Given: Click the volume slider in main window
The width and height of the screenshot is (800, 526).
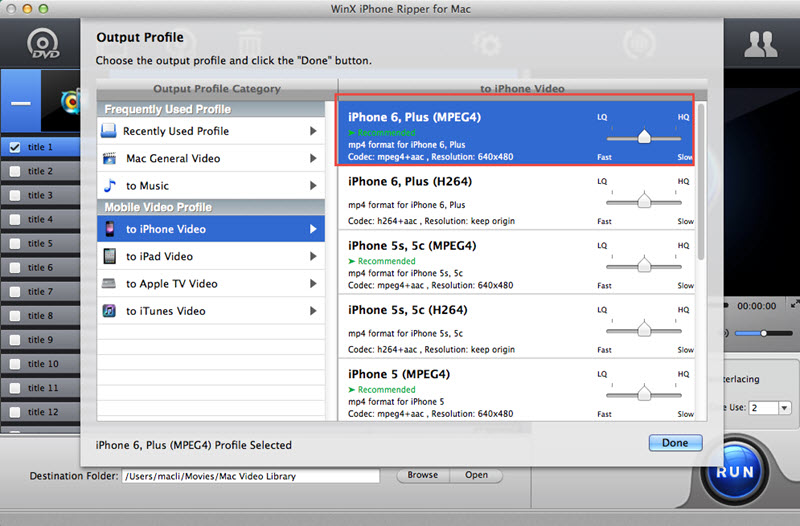Looking at the screenshot, I should click(x=763, y=333).
